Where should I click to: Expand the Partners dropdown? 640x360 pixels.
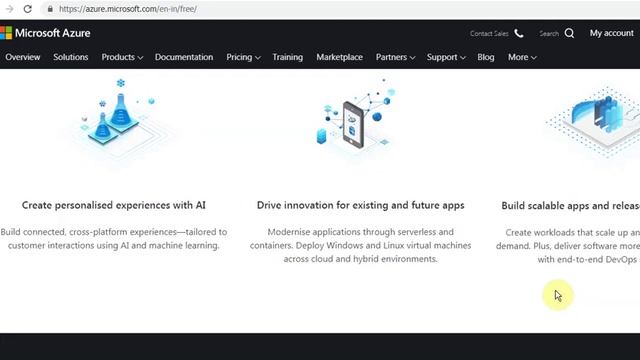(395, 57)
